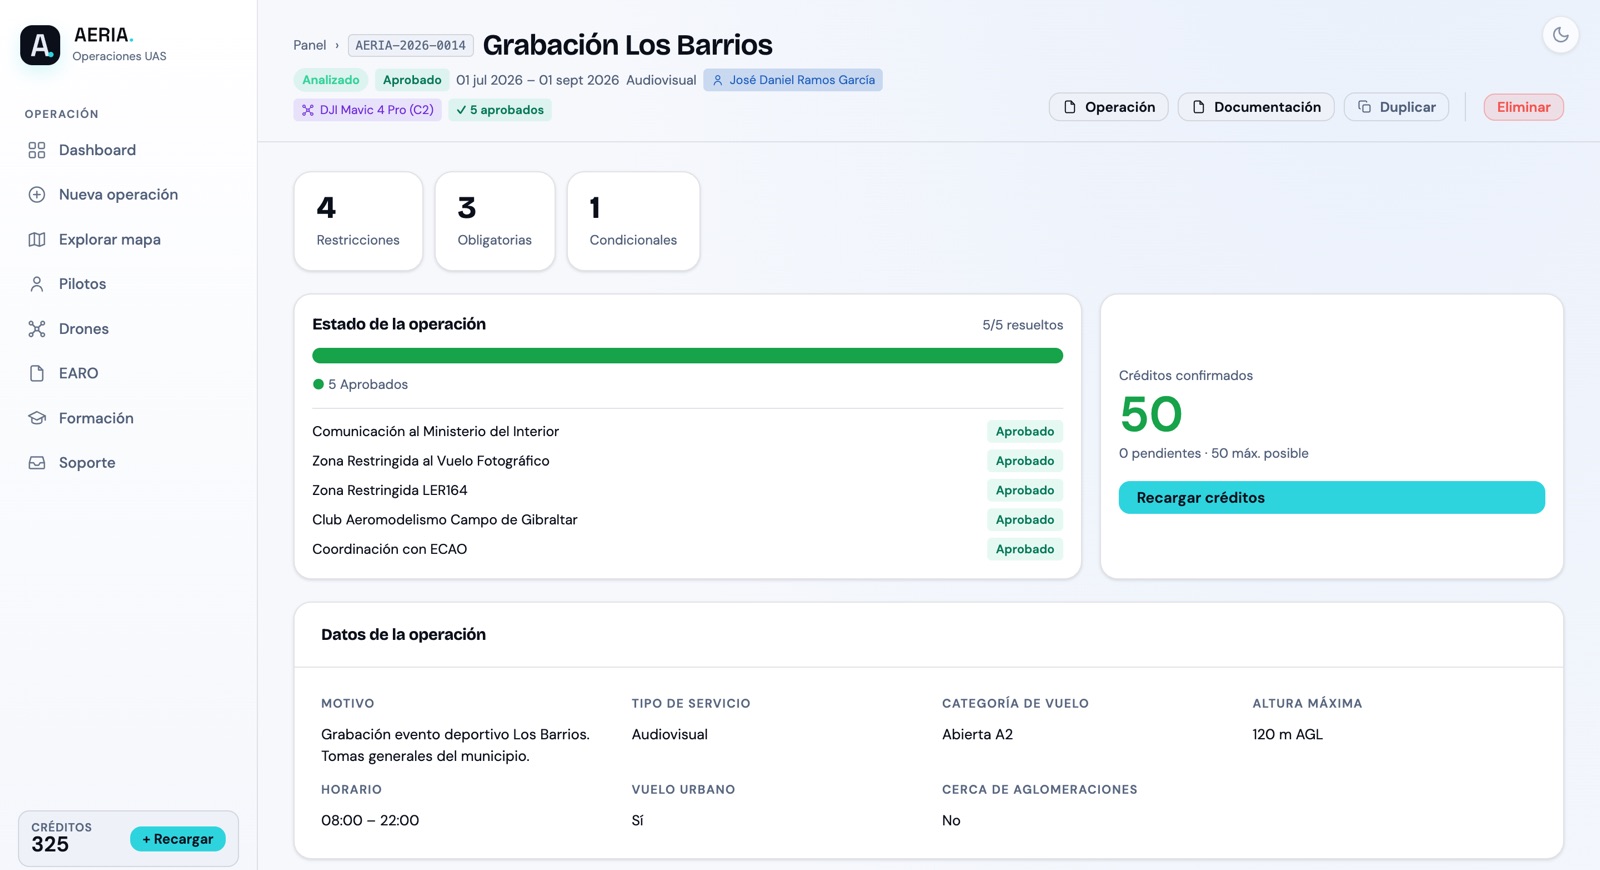
Task: Click the Formación graduation cap icon
Action: coord(37,418)
